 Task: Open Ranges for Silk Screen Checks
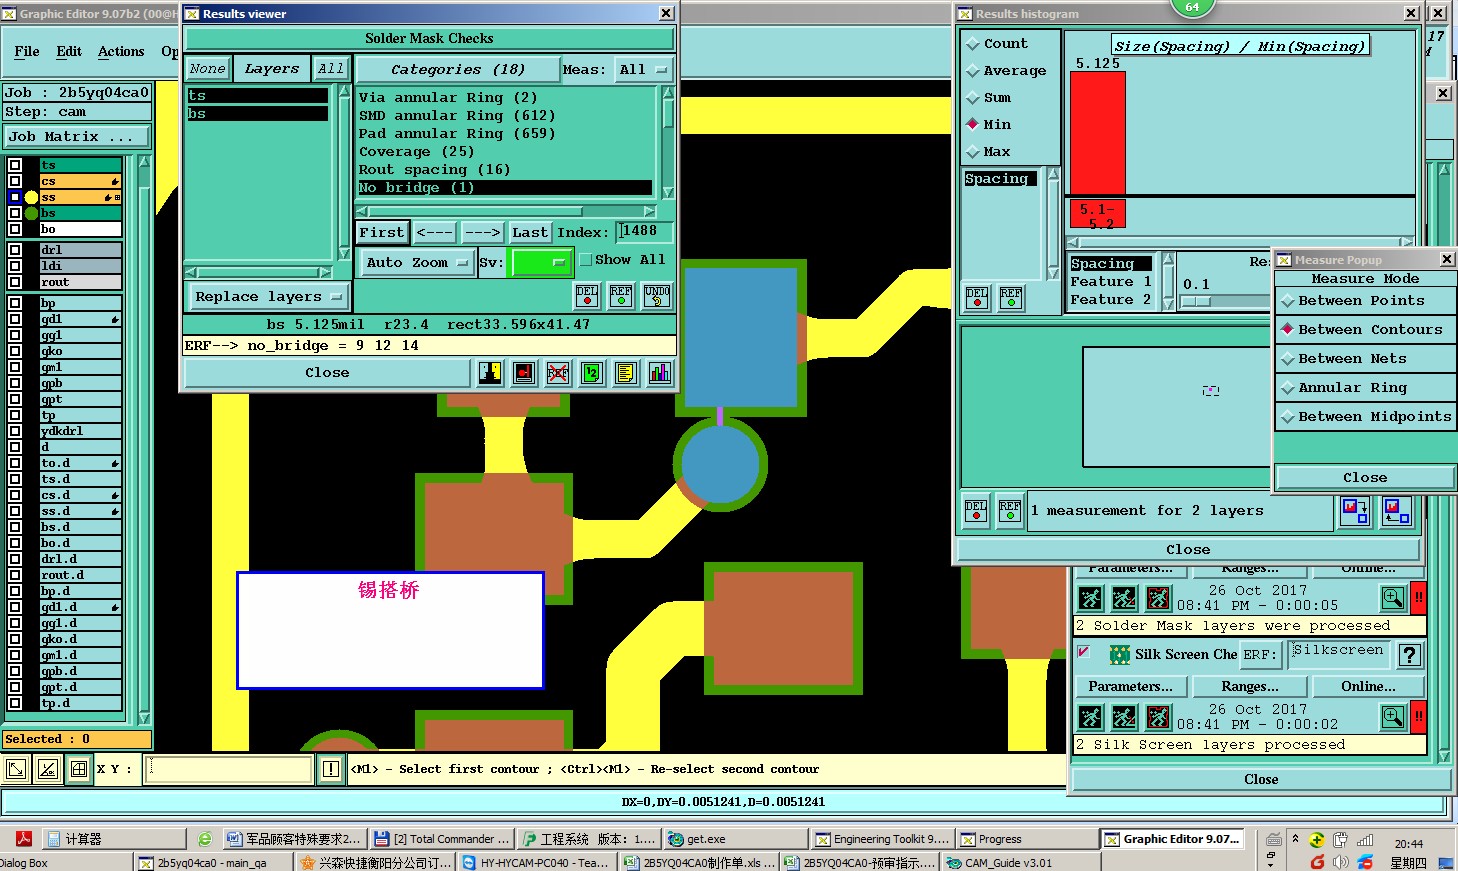point(1250,687)
